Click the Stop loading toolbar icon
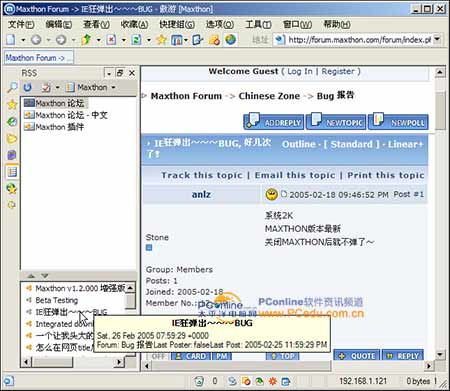Image resolution: width=450 pixels, height=391 pixels. coord(111,40)
